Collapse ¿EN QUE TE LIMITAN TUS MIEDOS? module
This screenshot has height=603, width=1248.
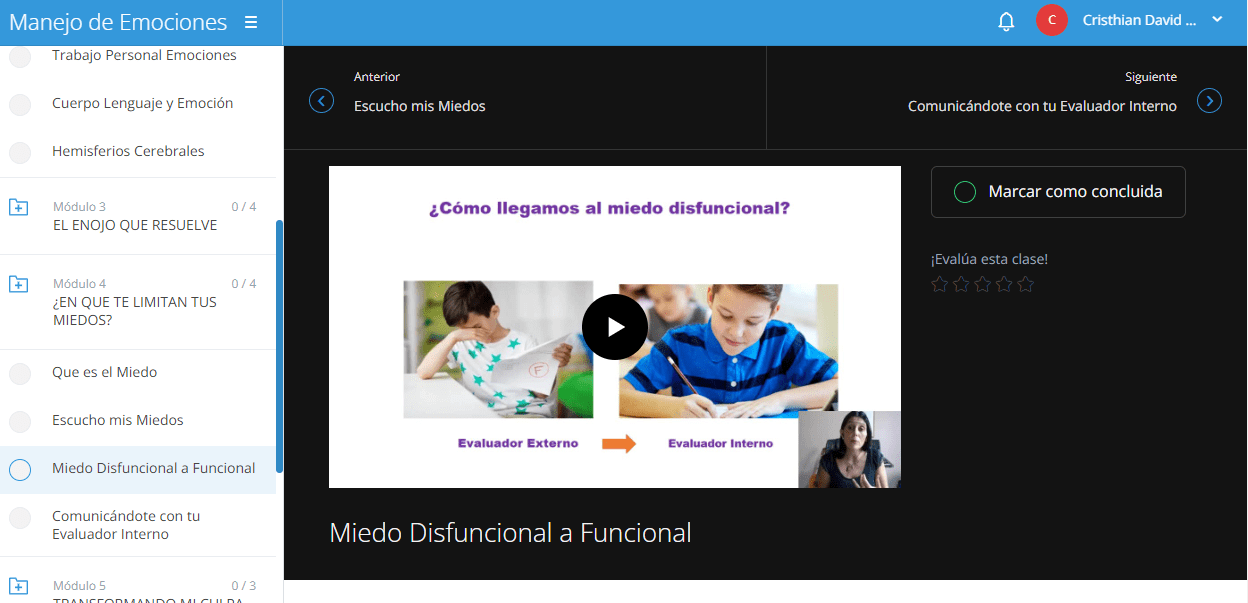point(134,310)
